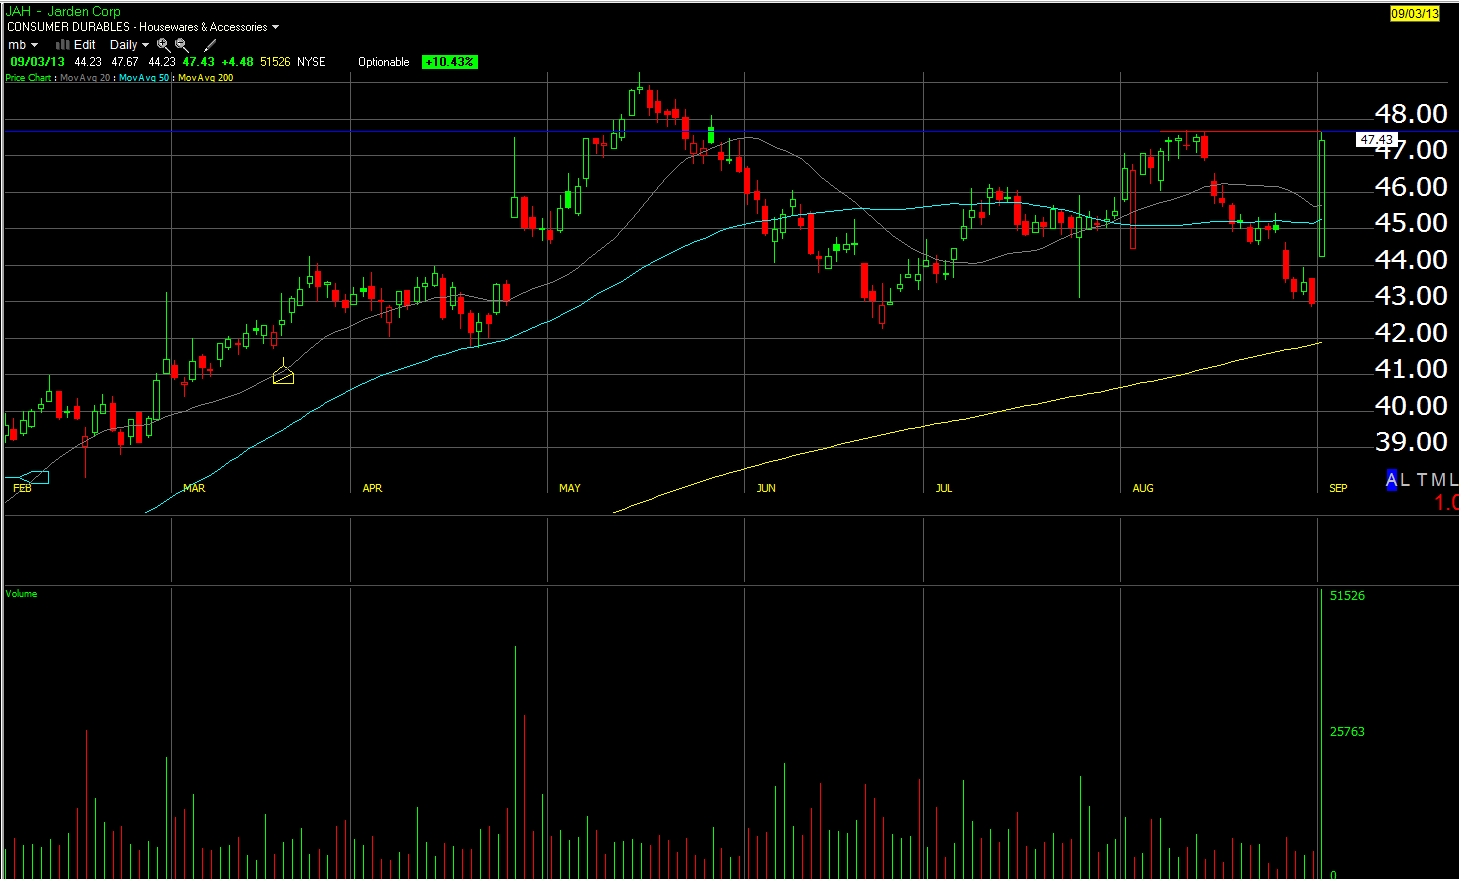Click the Optionable label
This screenshot has height=879, width=1459.
(384, 62)
